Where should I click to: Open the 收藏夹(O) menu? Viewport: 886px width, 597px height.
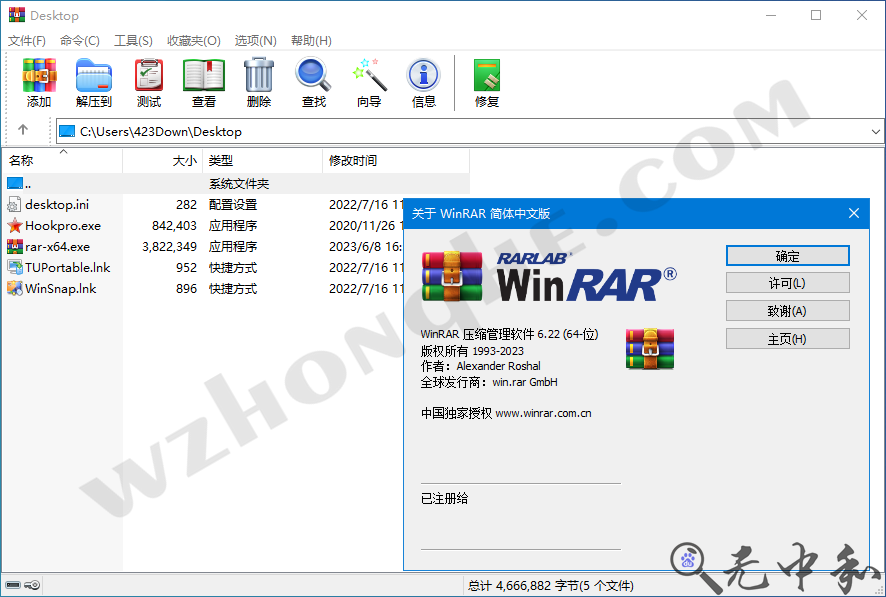tap(193, 40)
